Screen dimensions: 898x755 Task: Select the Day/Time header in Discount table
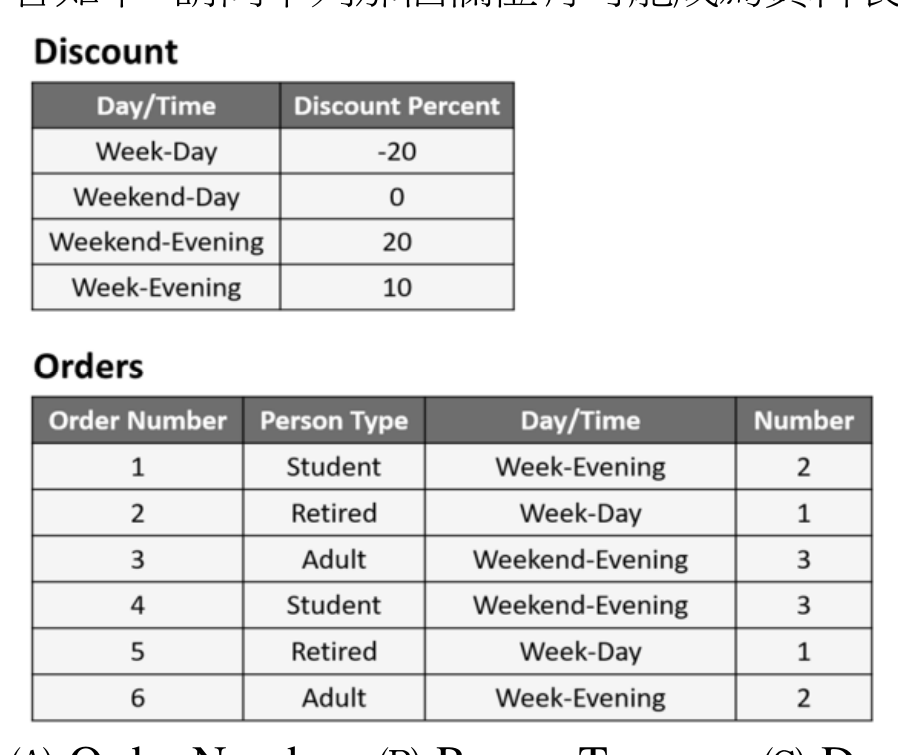pyautogui.click(x=156, y=106)
